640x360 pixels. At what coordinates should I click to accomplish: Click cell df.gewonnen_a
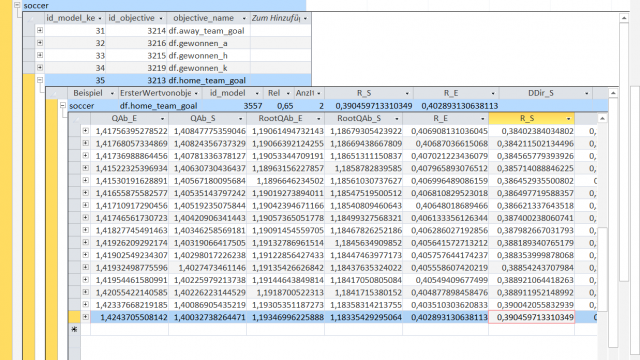point(208,43)
